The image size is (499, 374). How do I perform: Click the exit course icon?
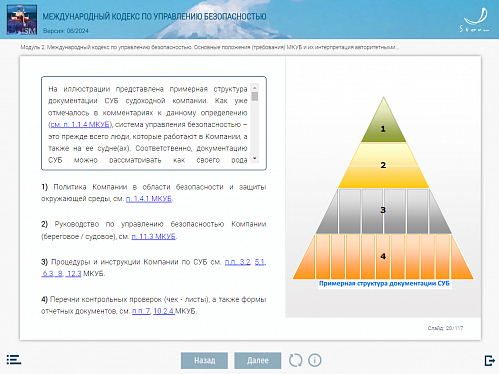click(489, 360)
